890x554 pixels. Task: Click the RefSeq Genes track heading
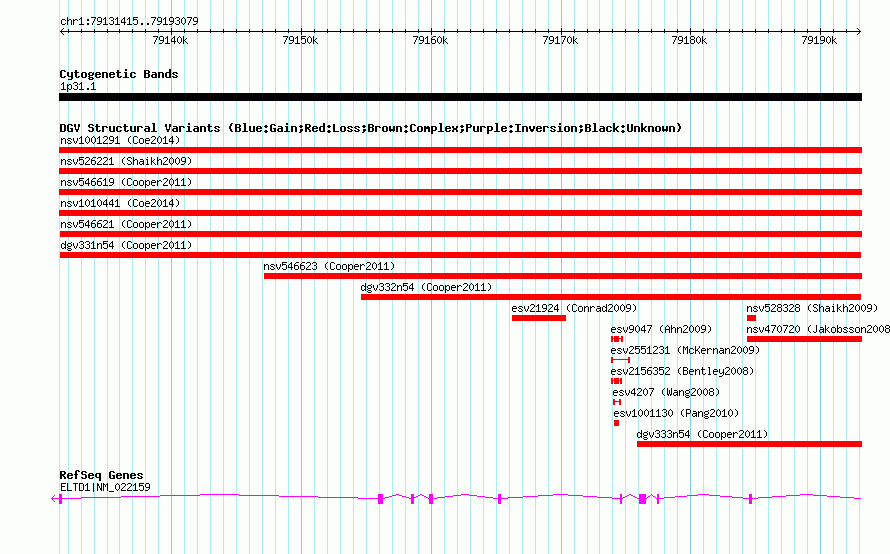101,475
